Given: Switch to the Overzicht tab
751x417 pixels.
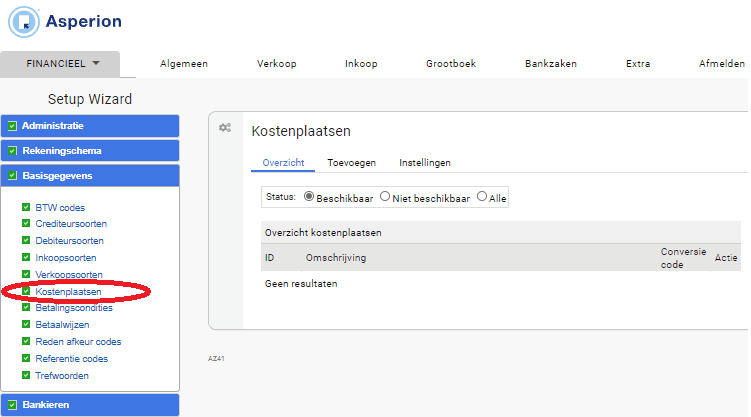Looking at the screenshot, I should pyautogui.click(x=283, y=163).
